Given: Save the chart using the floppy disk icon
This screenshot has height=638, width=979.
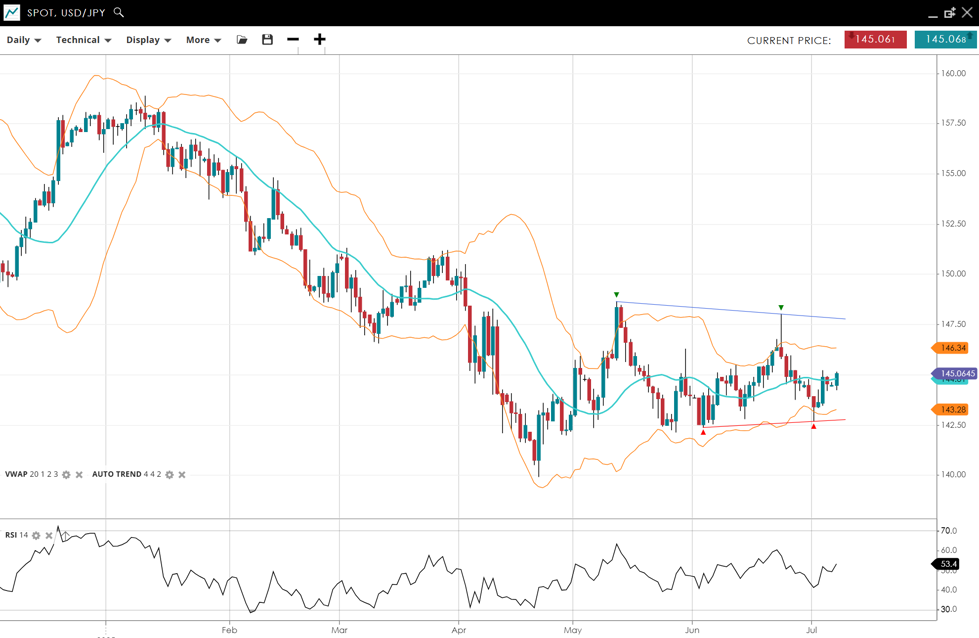Looking at the screenshot, I should tap(267, 40).
